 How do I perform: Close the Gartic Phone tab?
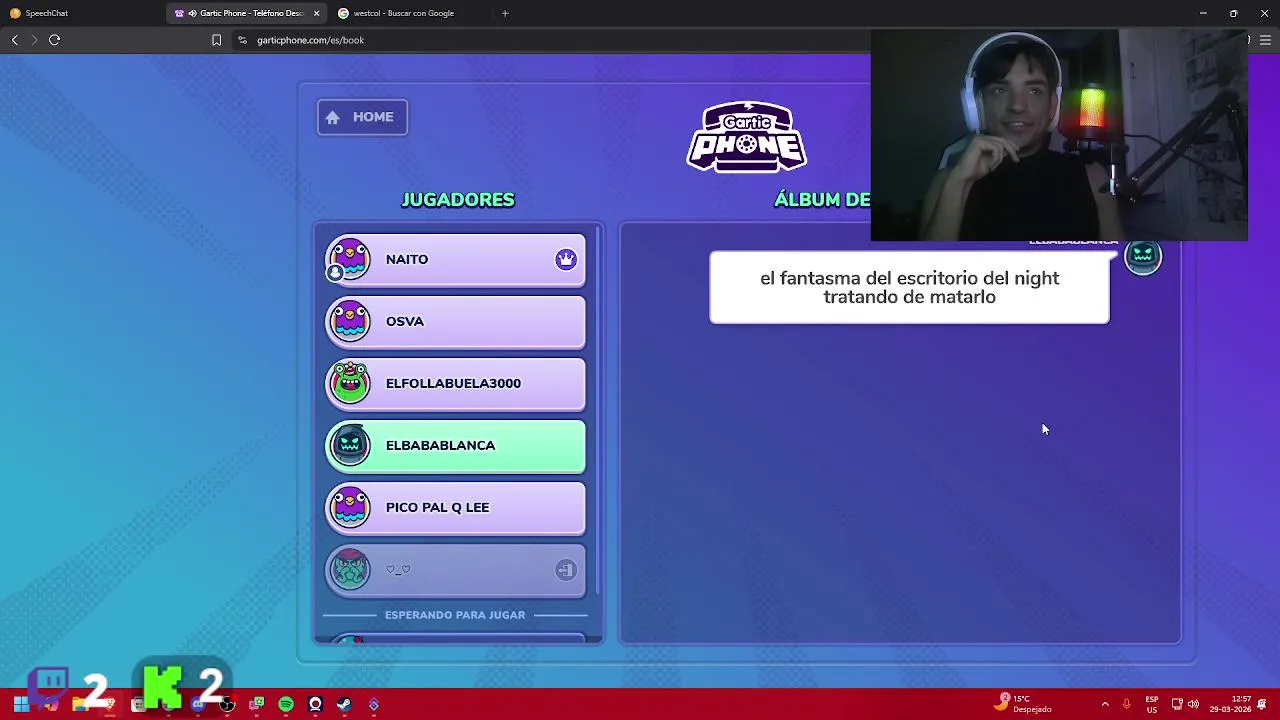[317, 13]
